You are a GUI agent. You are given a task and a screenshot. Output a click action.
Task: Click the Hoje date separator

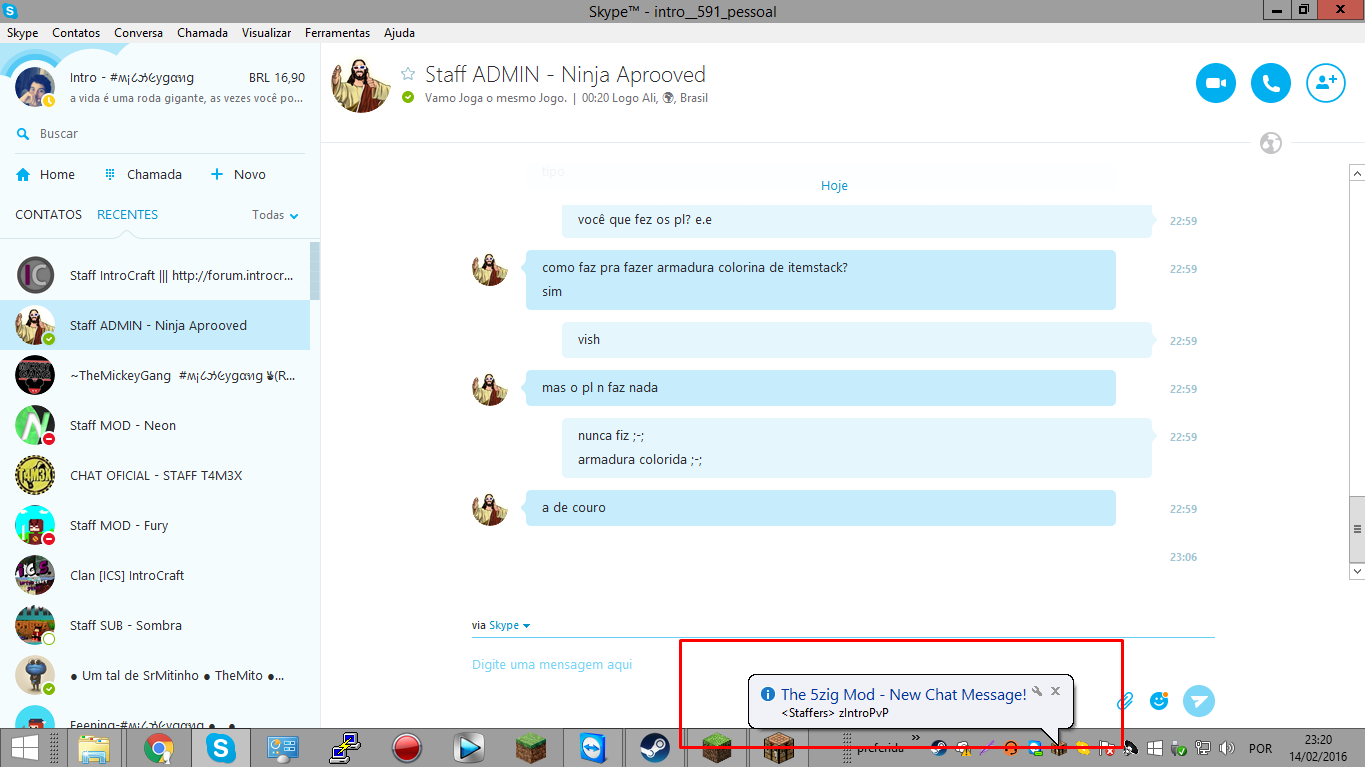coord(834,186)
